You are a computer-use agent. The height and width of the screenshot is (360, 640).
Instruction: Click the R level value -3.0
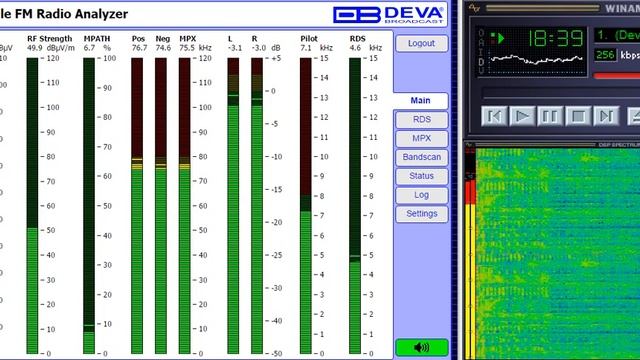[259, 48]
